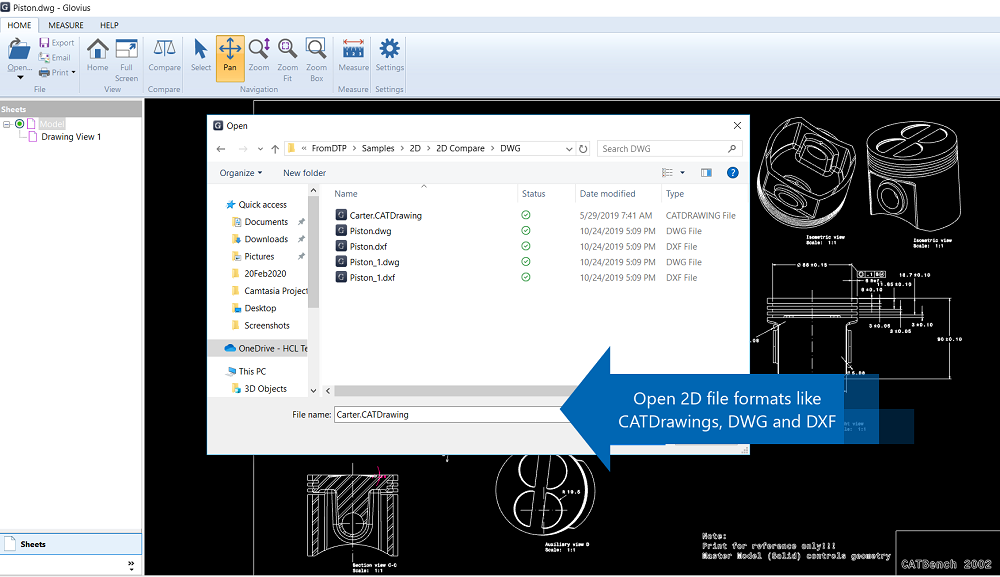Screen dimensions: 1000x577
Task: Select This PC in navigation pane
Action: point(252,371)
